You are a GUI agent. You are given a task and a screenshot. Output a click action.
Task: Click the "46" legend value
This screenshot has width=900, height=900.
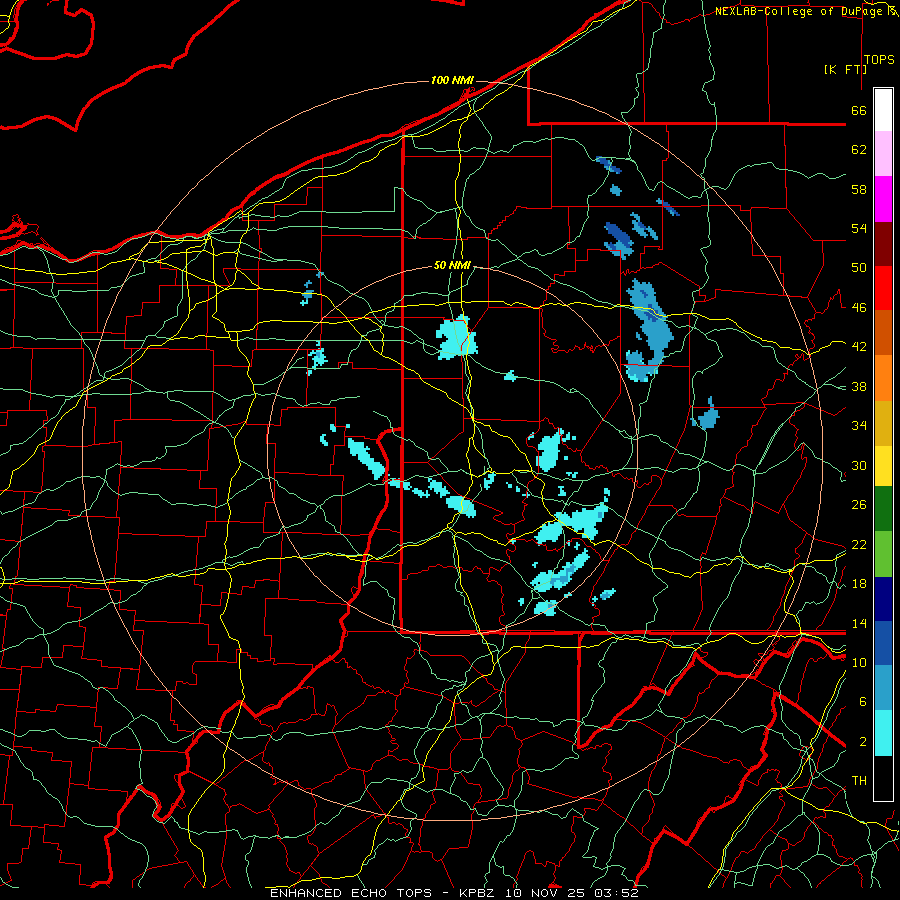[x=859, y=308]
